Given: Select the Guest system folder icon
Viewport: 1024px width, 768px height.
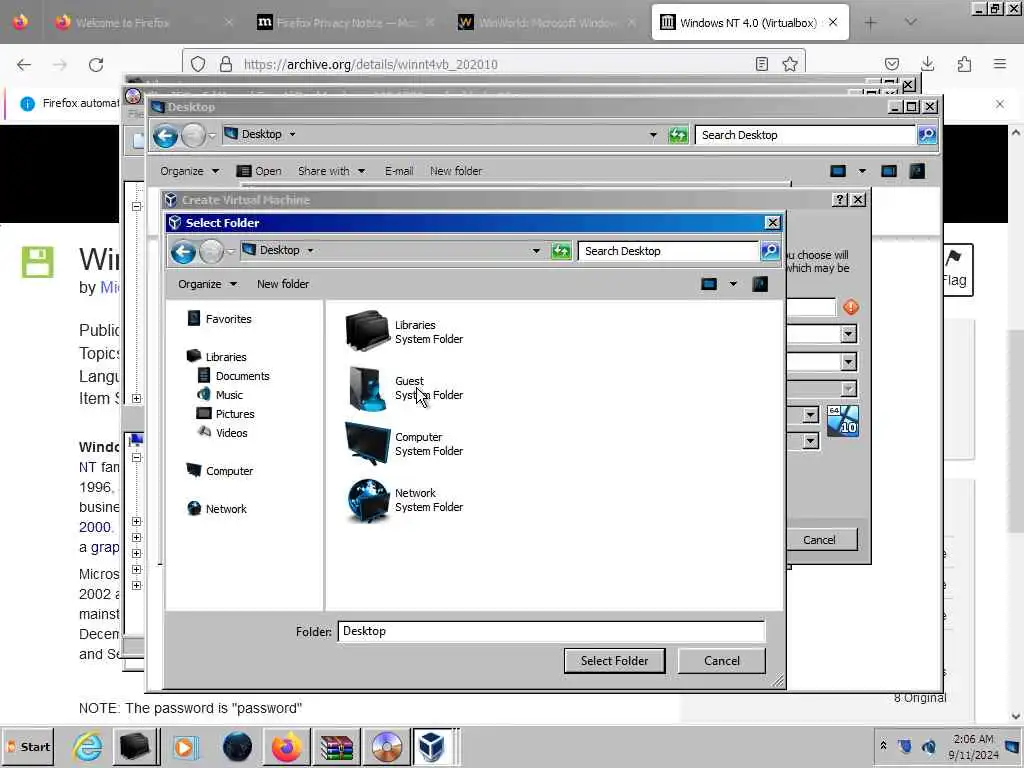Looking at the screenshot, I should [x=367, y=388].
